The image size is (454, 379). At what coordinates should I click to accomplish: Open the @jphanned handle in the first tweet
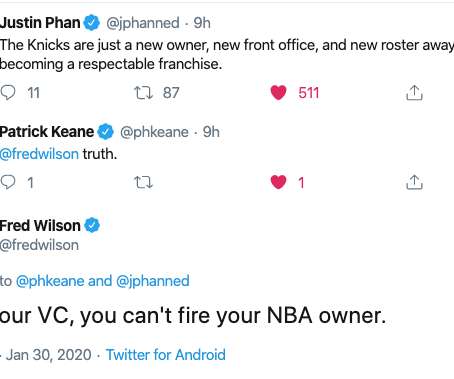click(143, 23)
